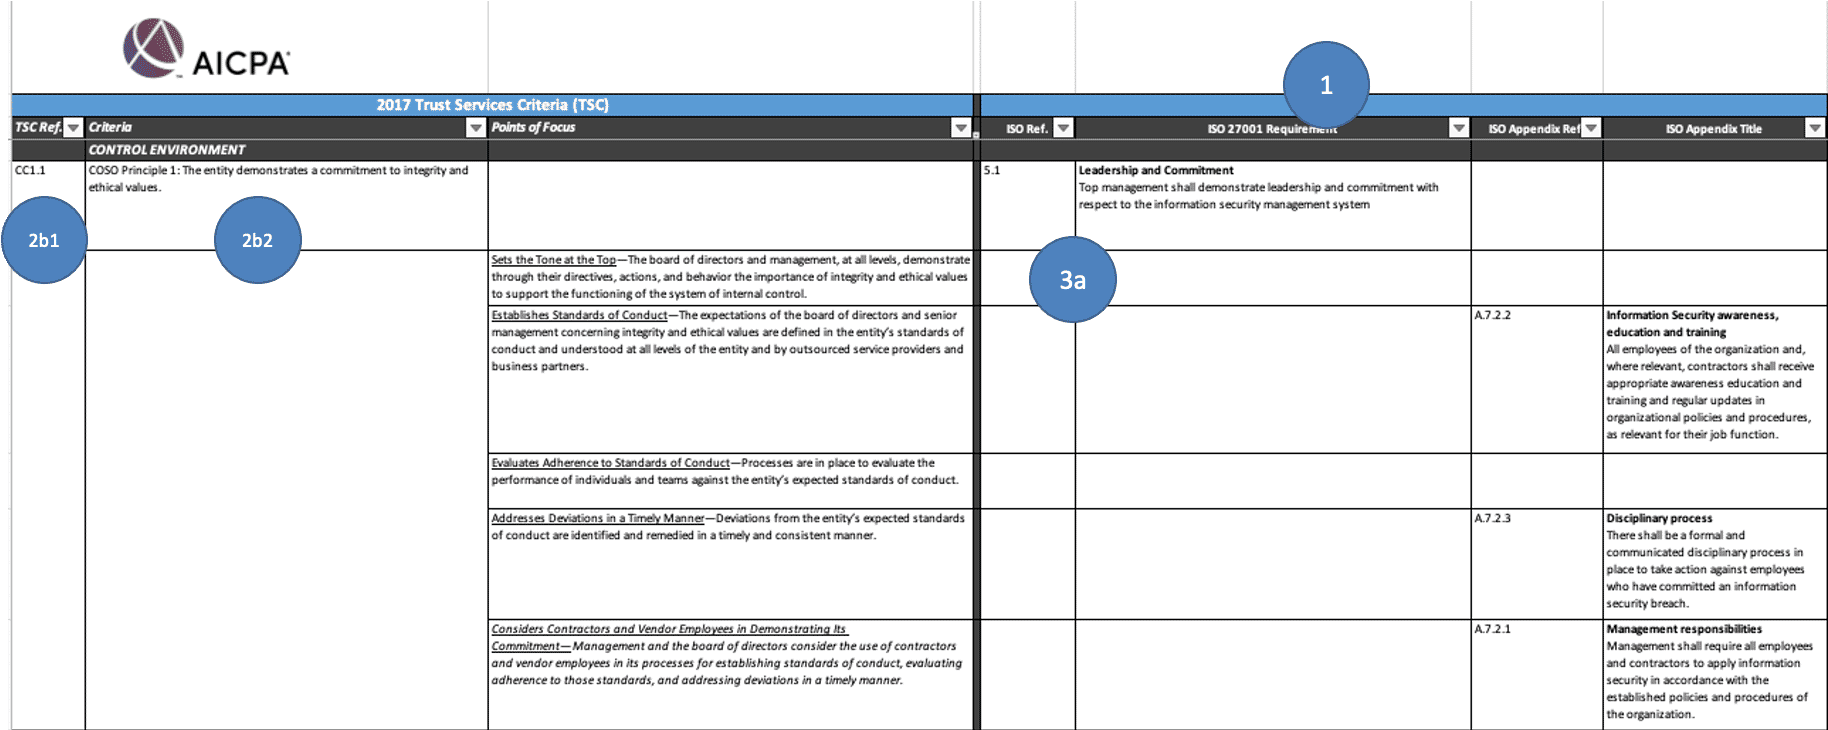
Task: Select ISO Ref cell '5.1'
Action: (x=1028, y=205)
